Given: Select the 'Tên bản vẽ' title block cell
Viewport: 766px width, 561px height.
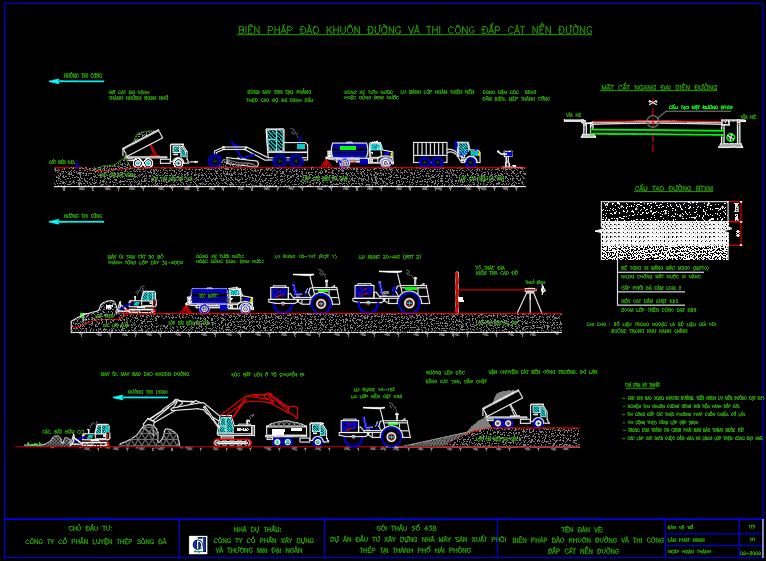Looking at the screenshot, I should click(581, 538).
